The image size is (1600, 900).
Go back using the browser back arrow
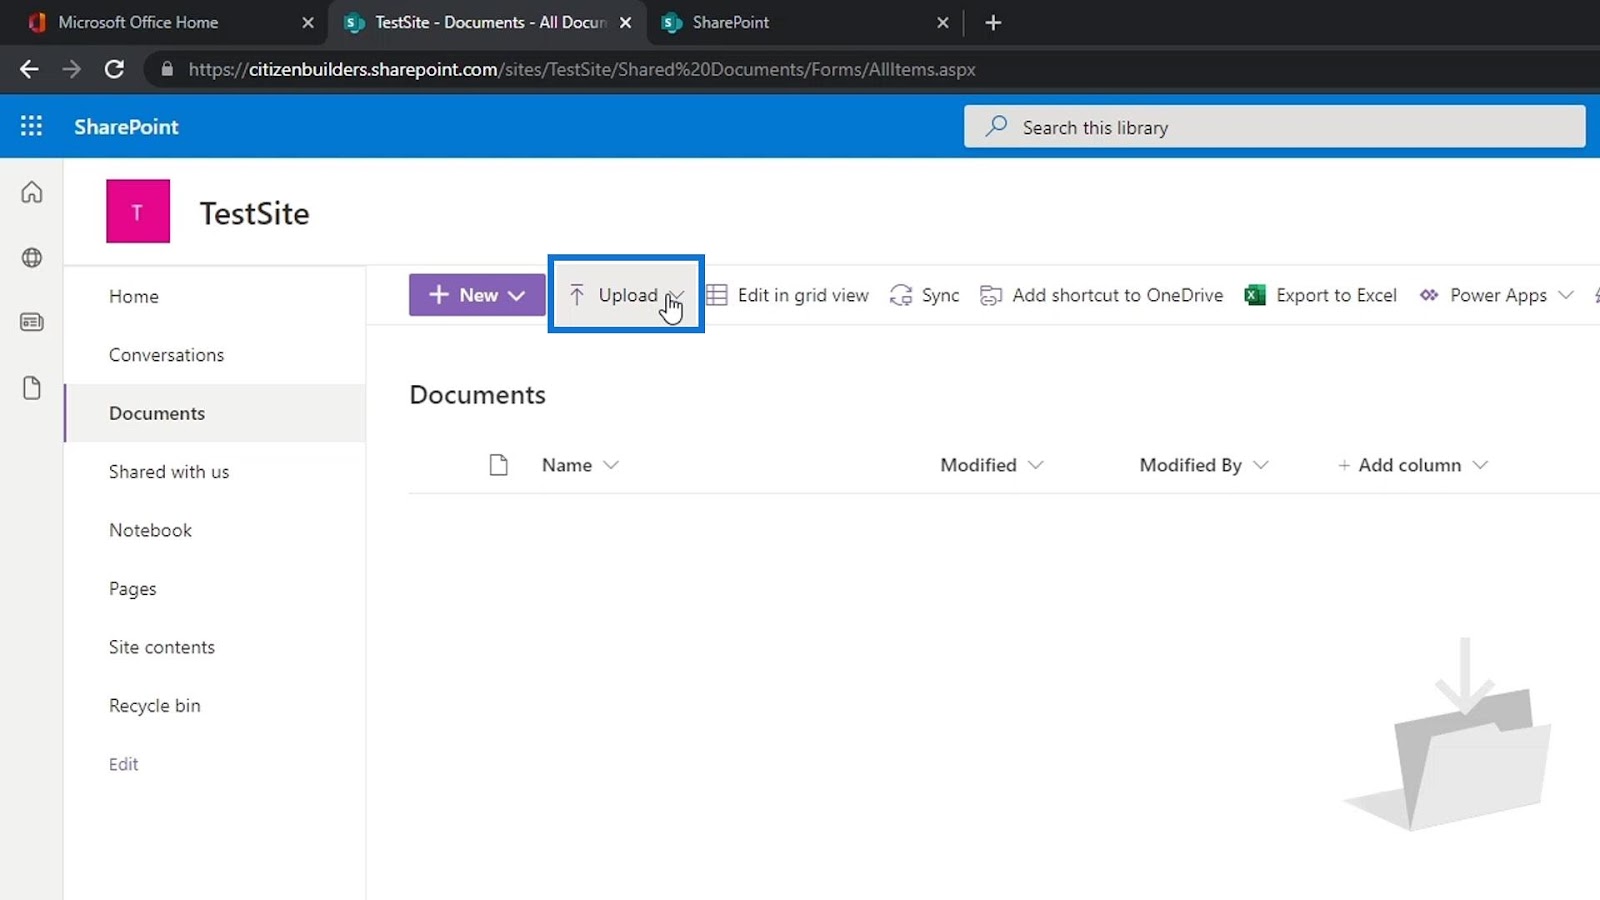pyautogui.click(x=29, y=69)
